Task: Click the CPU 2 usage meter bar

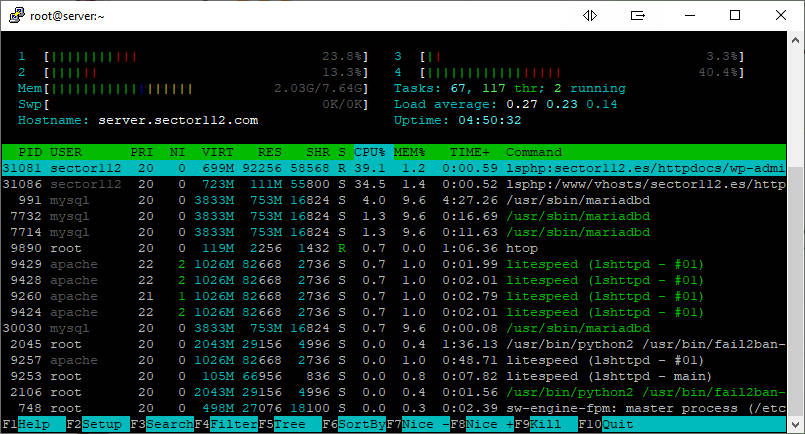Action: pyautogui.click(x=206, y=72)
